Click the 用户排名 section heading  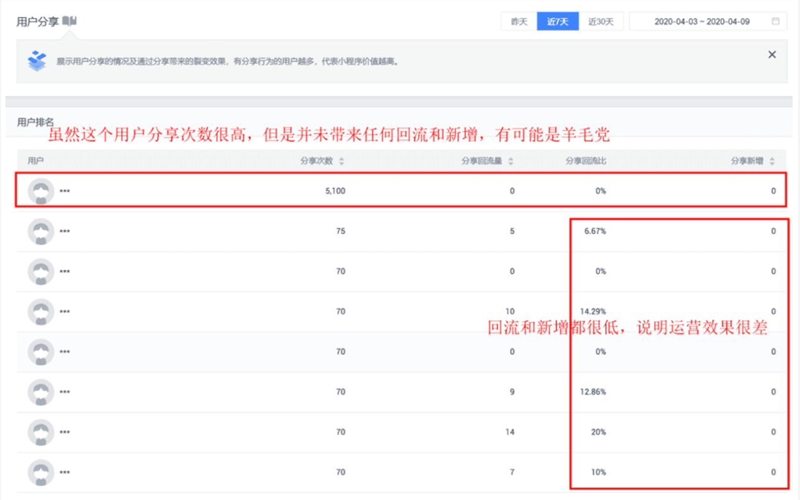tap(35, 122)
